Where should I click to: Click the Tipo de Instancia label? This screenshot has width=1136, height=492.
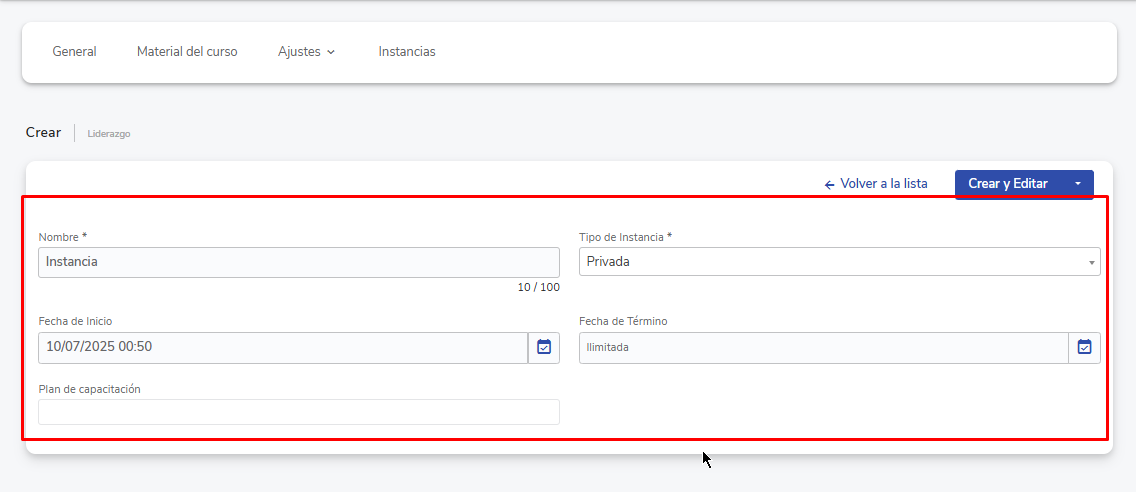(x=625, y=237)
